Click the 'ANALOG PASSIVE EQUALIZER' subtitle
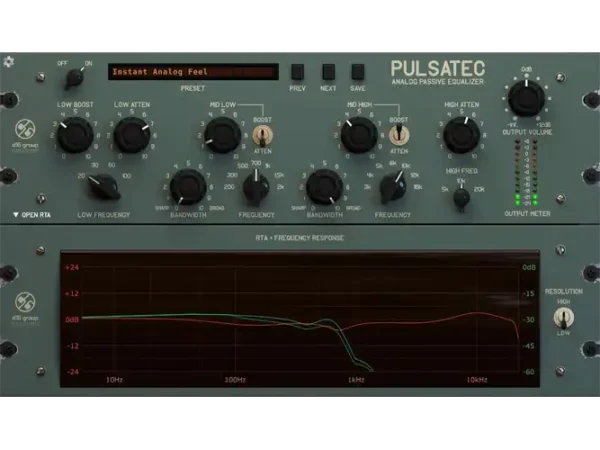The width and height of the screenshot is (600, 450). [438, 82]
